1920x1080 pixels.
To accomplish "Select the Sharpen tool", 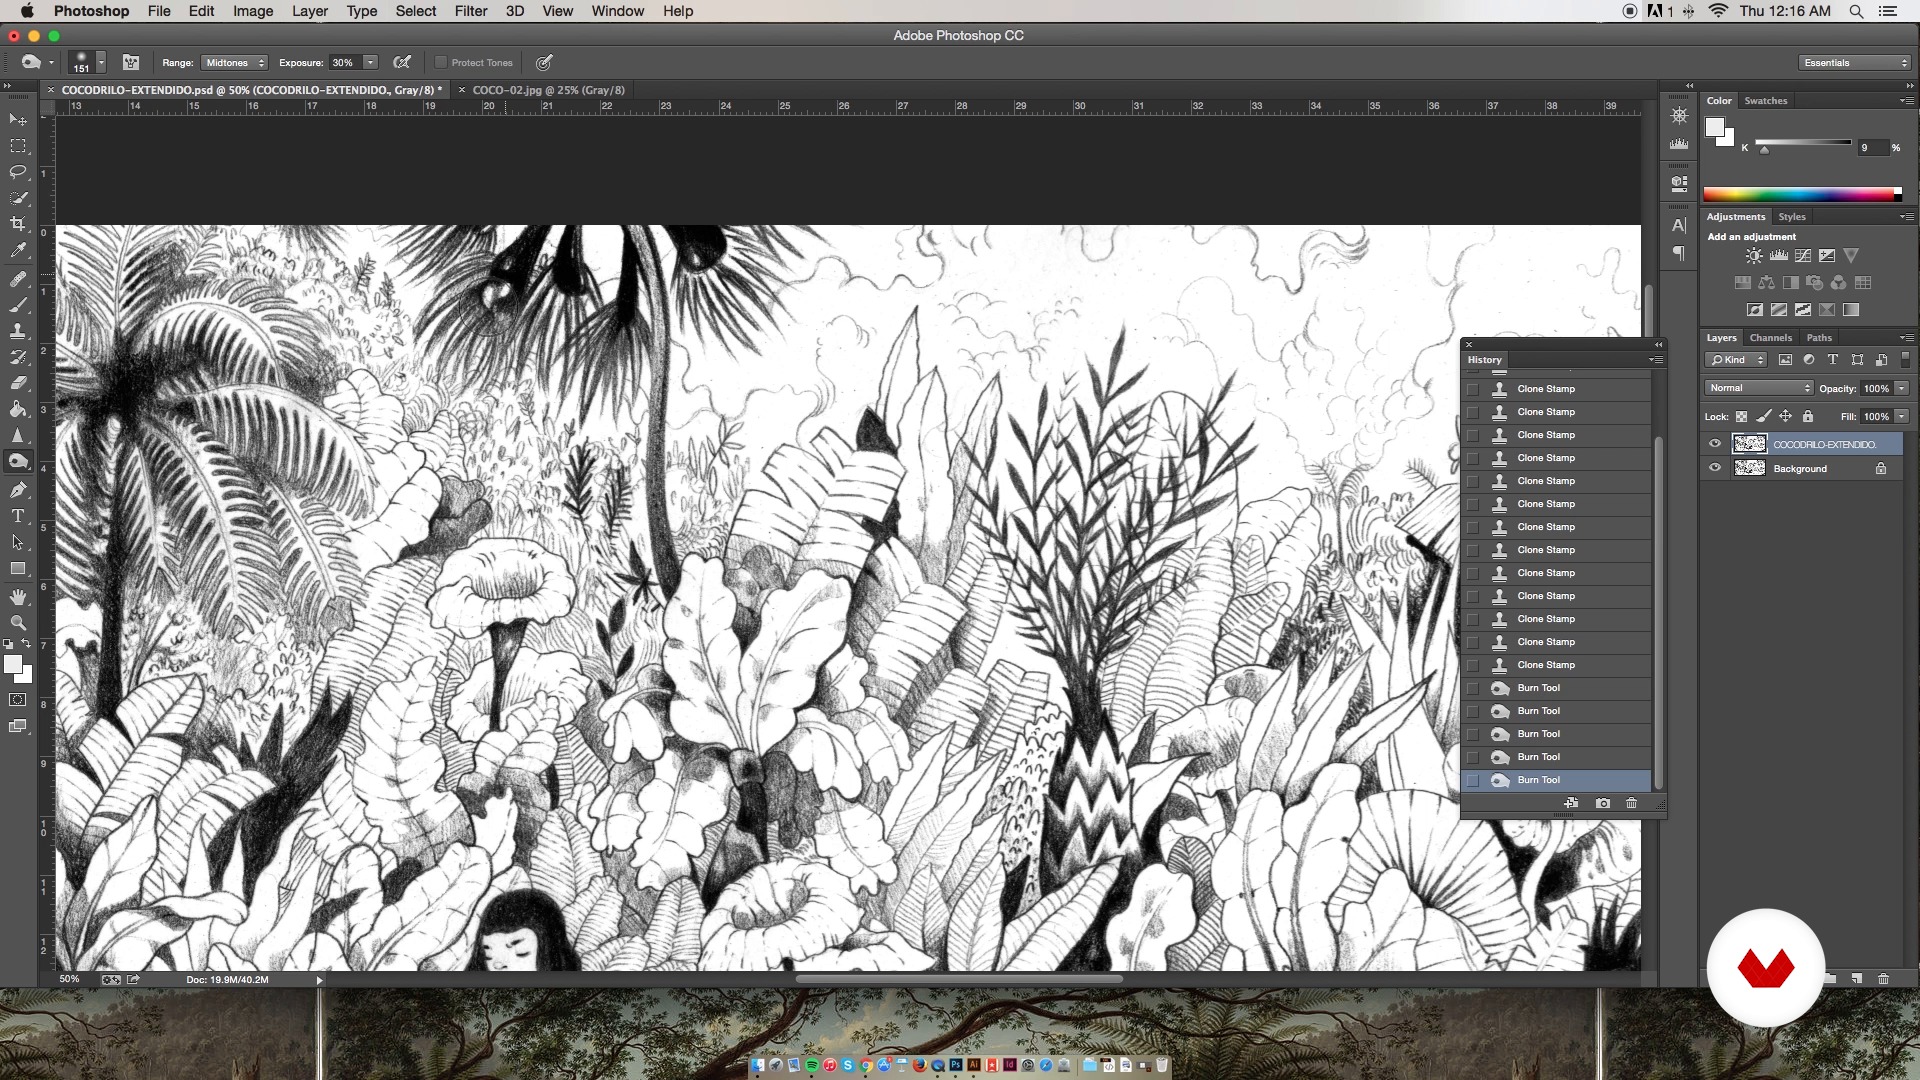I will (x=18, y=435).
